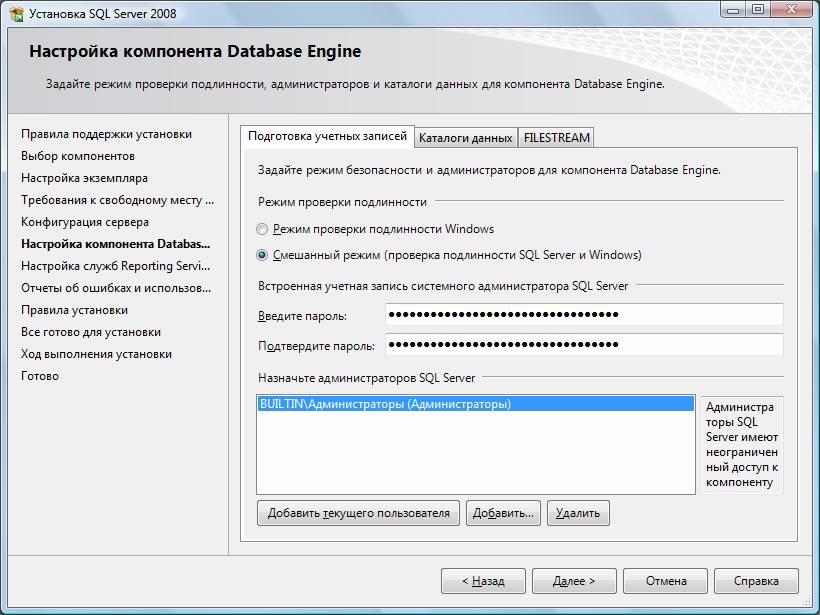This screenshot has height=615, width=820.
Task: Cancel setup with Отмена button
Action: coord(665,581)
